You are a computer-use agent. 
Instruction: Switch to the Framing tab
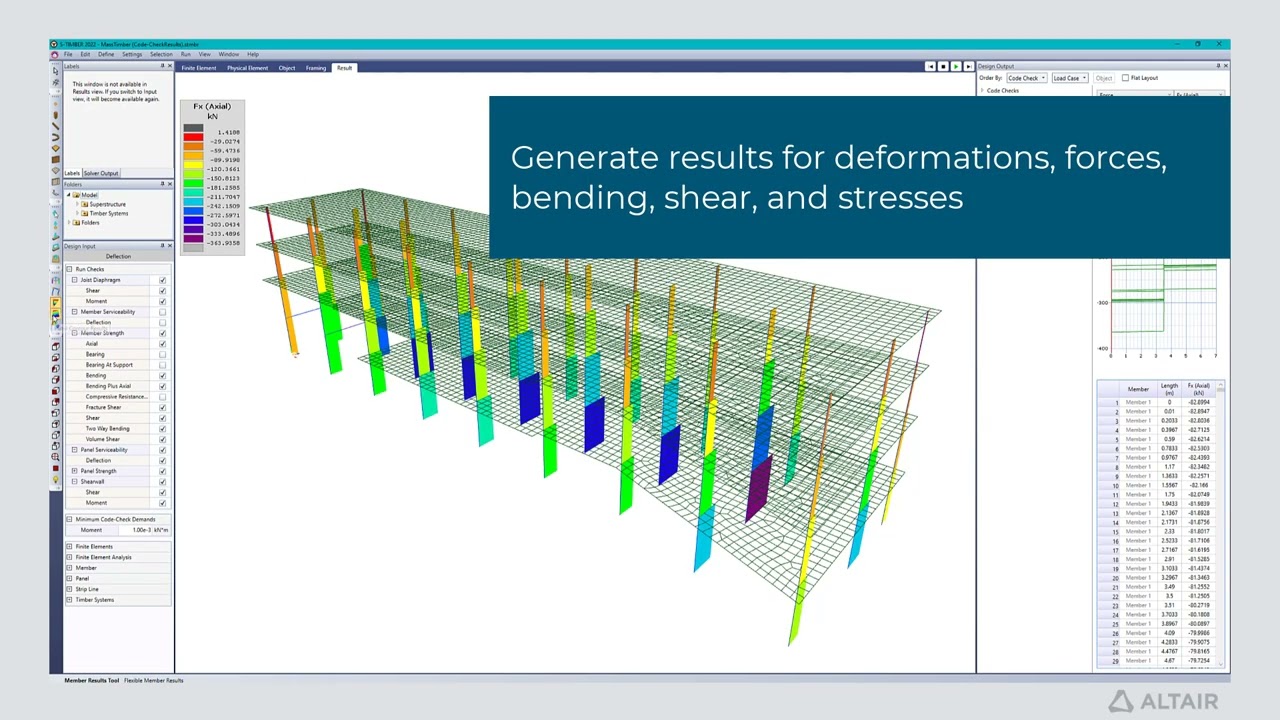(316, 68)
